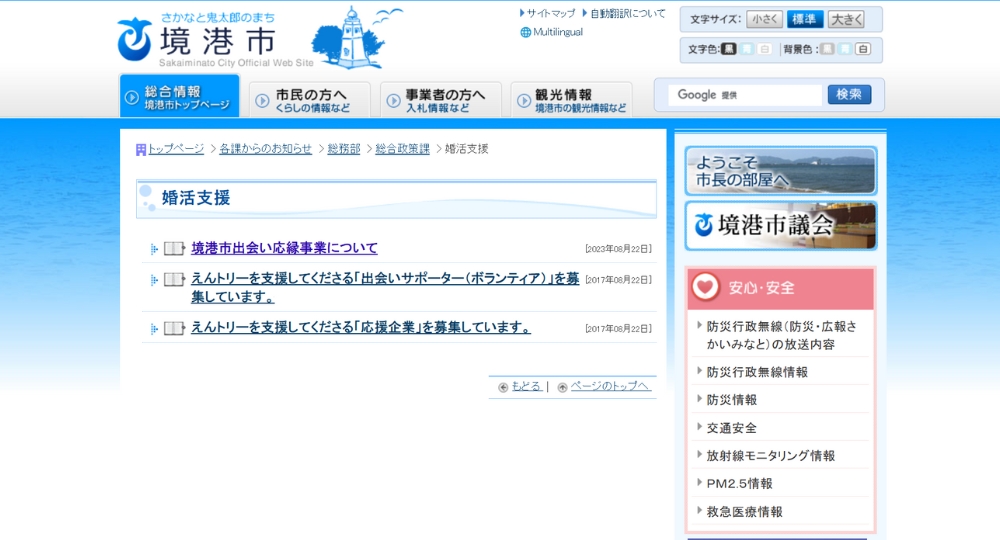Go to トップページ breadcrumb link

click(176, 149)
